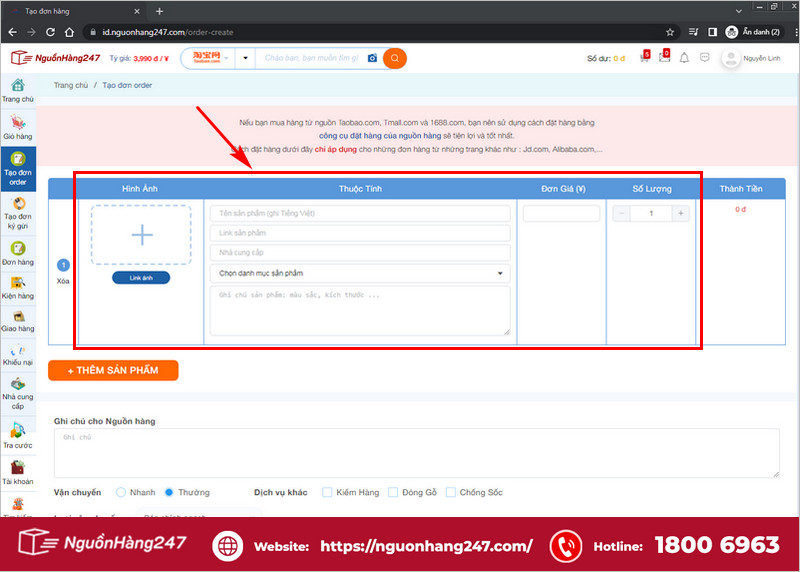
Task: Open Khiếu nại sidebar icon
Action: [x=18, y=355]
